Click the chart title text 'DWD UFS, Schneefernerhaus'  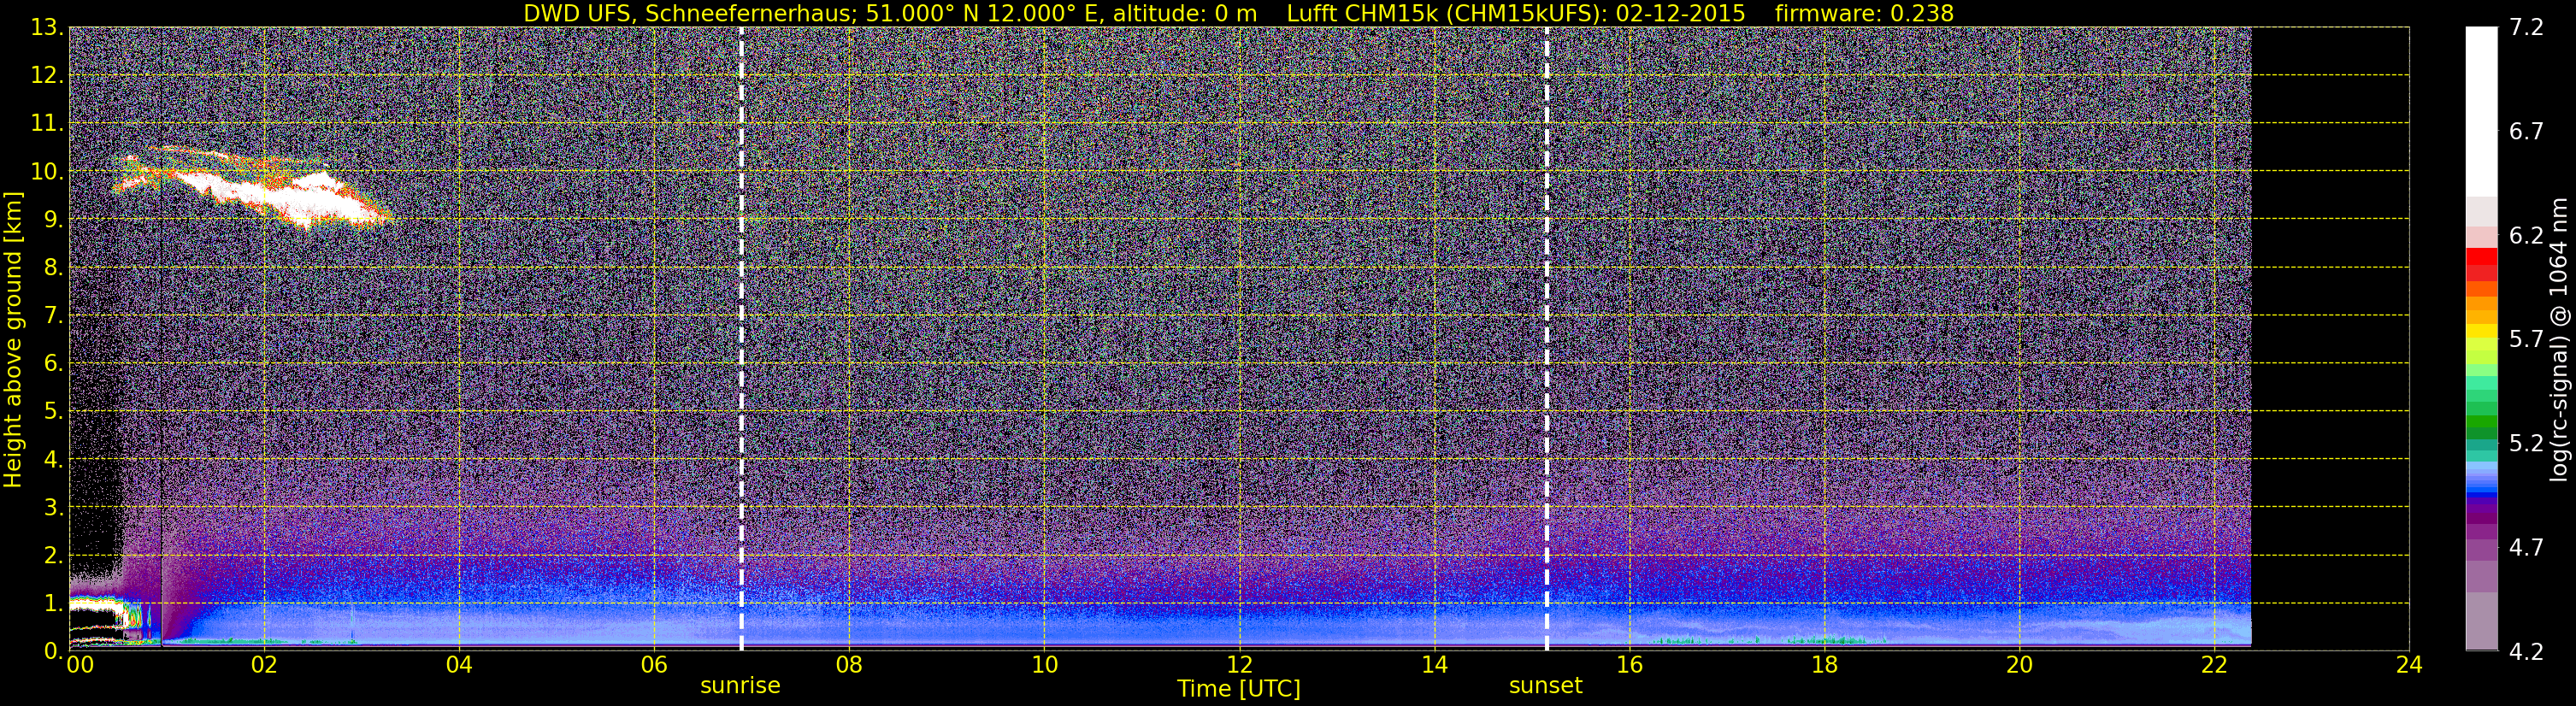(689, 13)
